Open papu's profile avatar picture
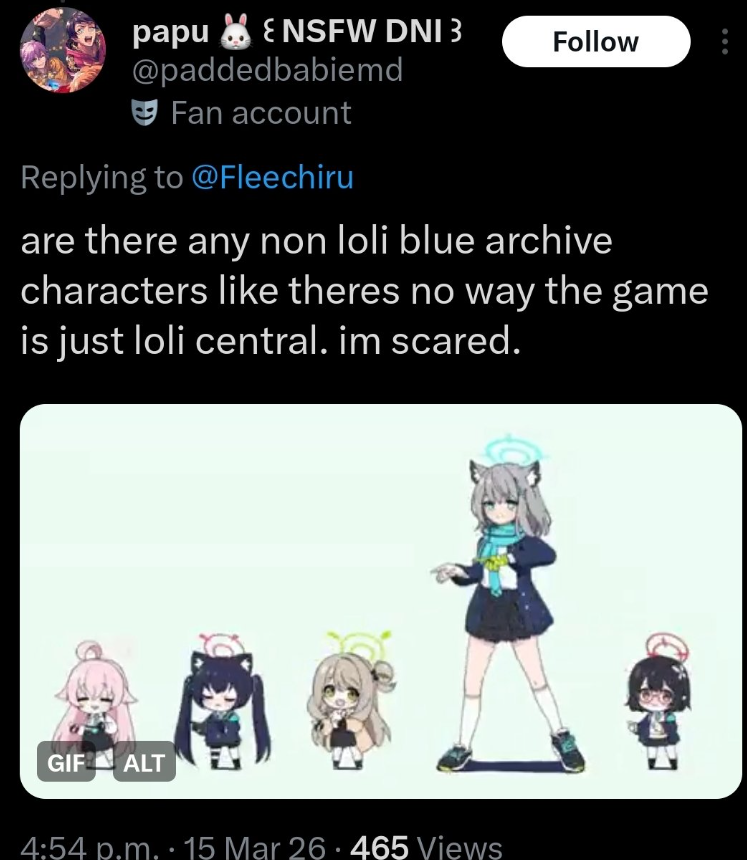Image resolution: width=747 pixels, height=860 pixels. (63, 50)
